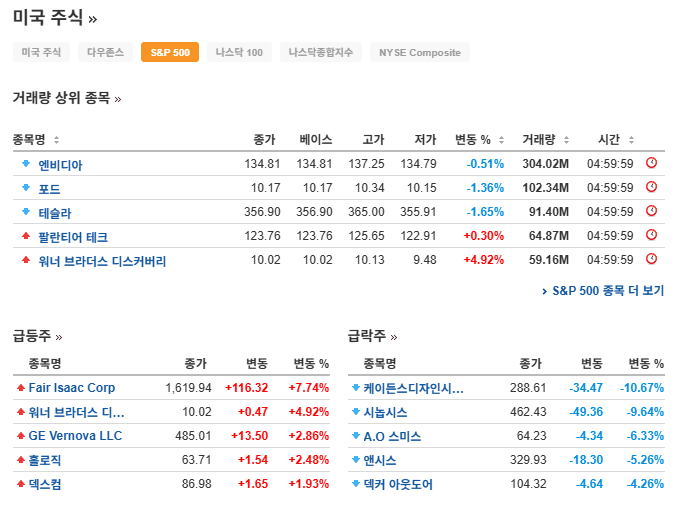Viewport: 675px width, 510px height.
Task: Open 미국 주식 heading link
Action: (x=55, y=18)
